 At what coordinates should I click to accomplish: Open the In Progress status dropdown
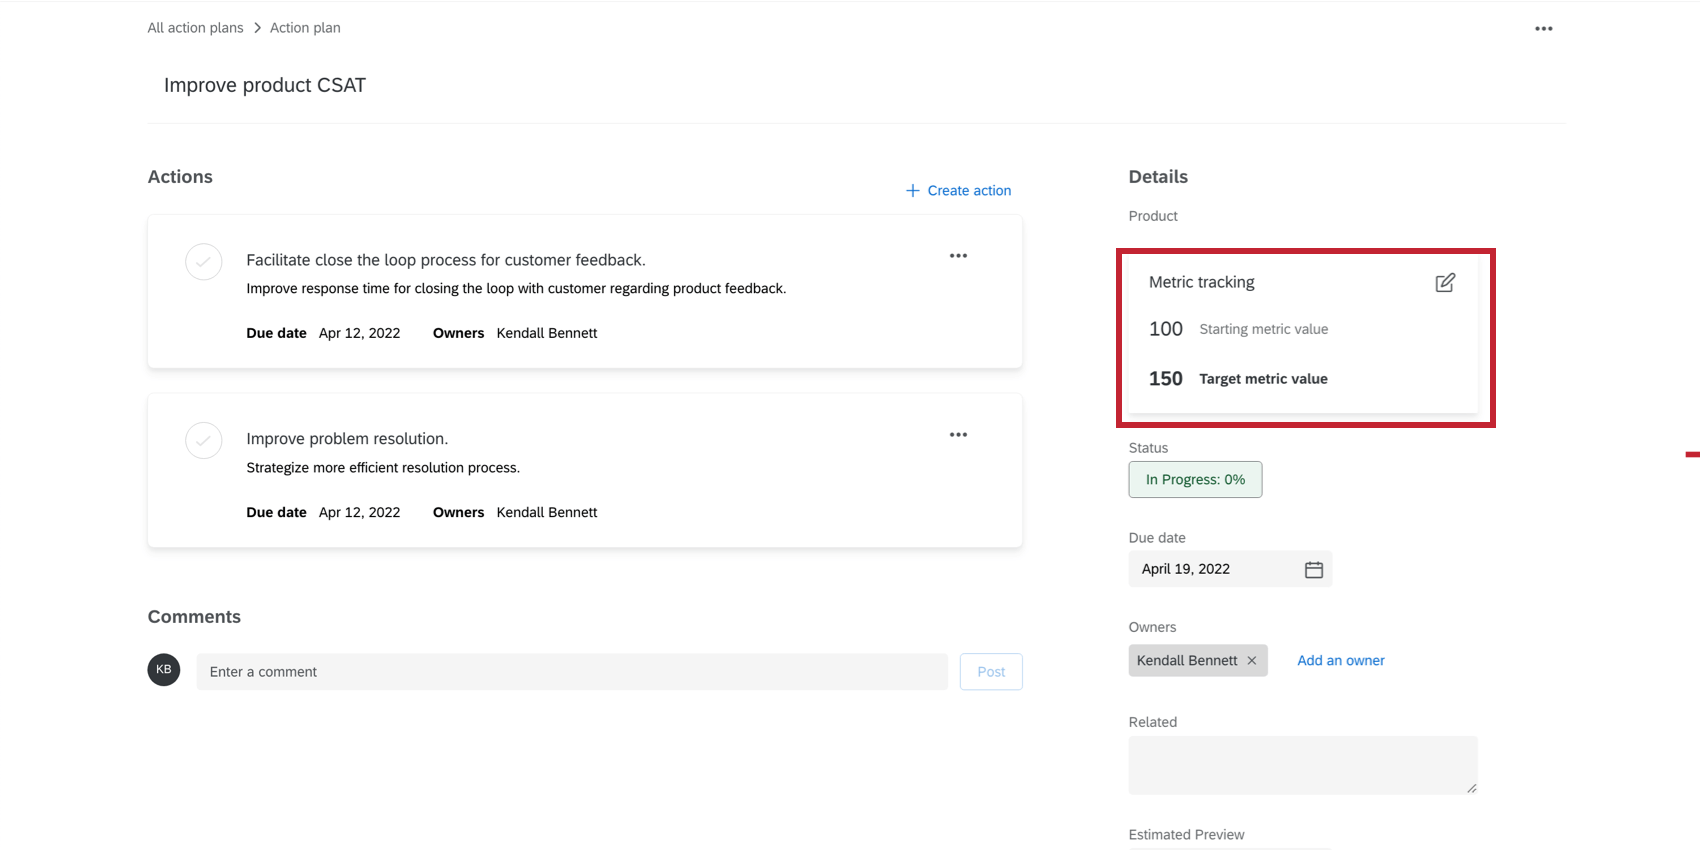[x=1195, y=480]
